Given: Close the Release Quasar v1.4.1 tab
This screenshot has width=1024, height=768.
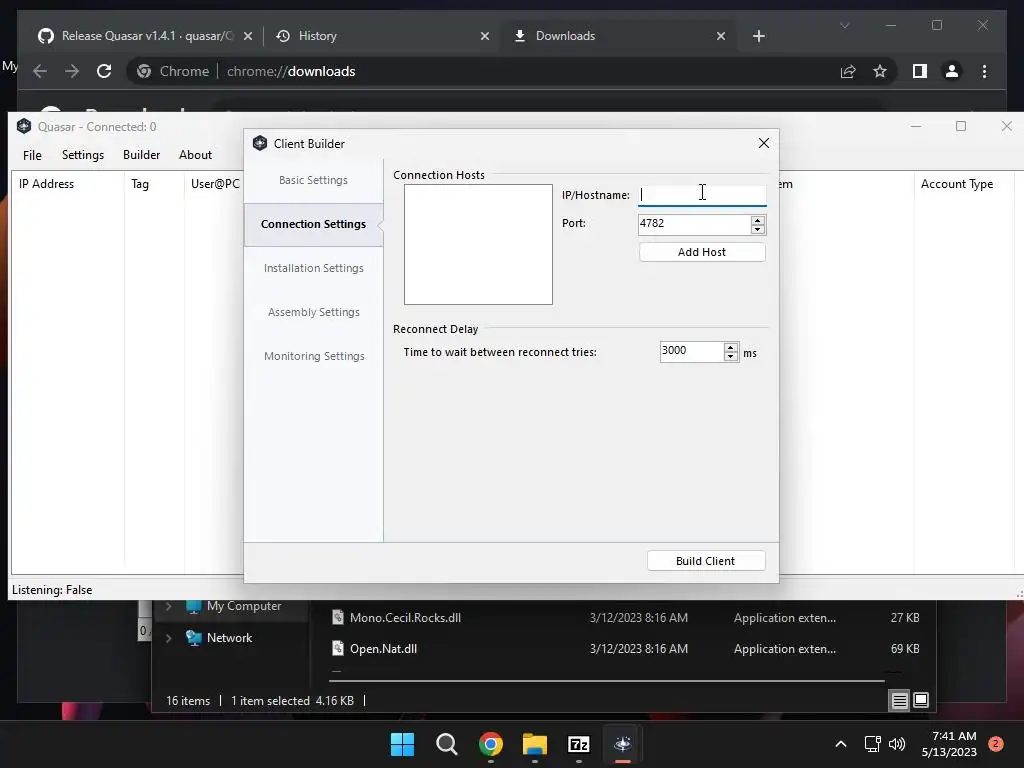Looking at the screenshot, I should click(x=248, y=36).
